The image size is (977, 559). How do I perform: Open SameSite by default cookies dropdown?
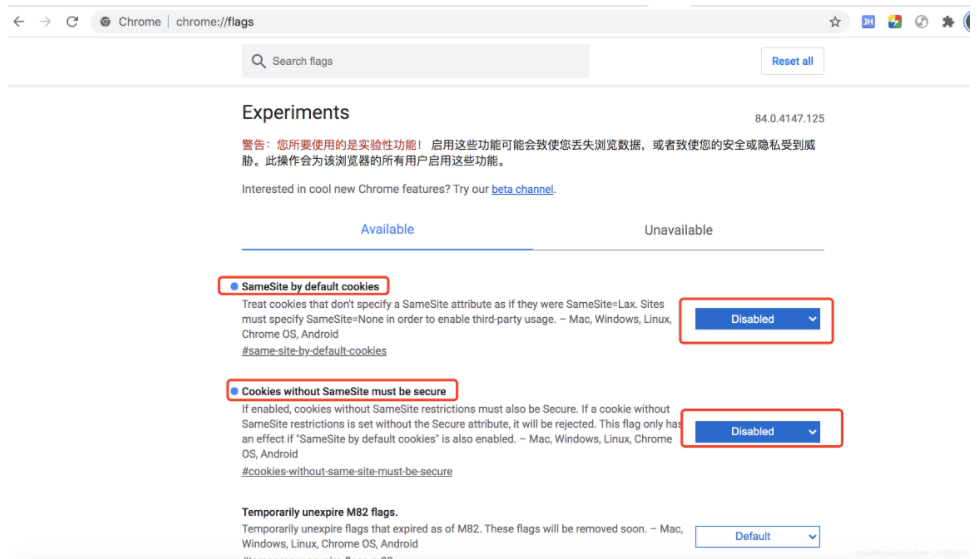757,319
